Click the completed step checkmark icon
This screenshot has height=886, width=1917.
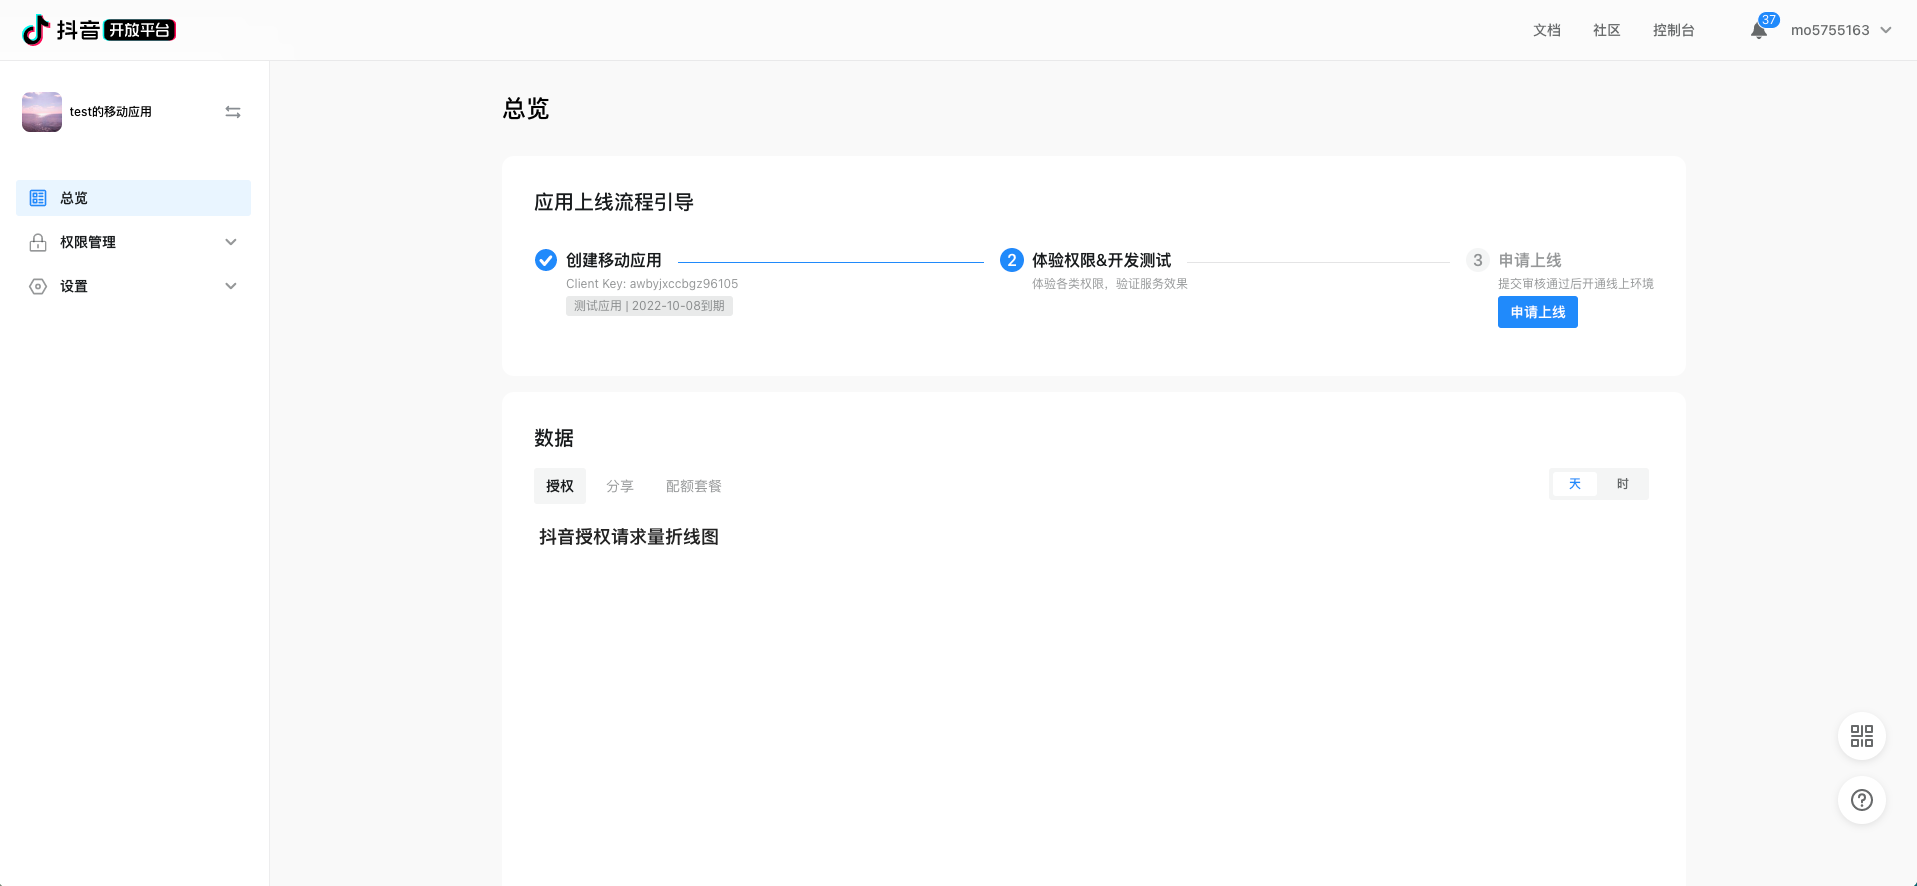[546, 260]
